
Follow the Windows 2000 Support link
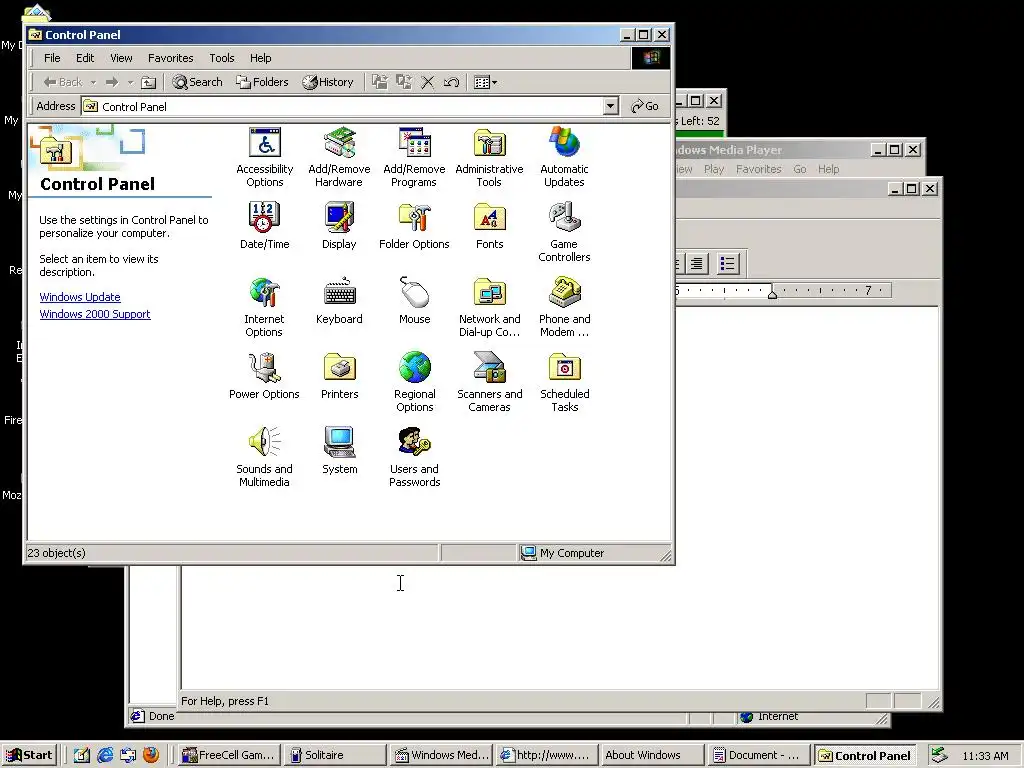click(95, 314)
